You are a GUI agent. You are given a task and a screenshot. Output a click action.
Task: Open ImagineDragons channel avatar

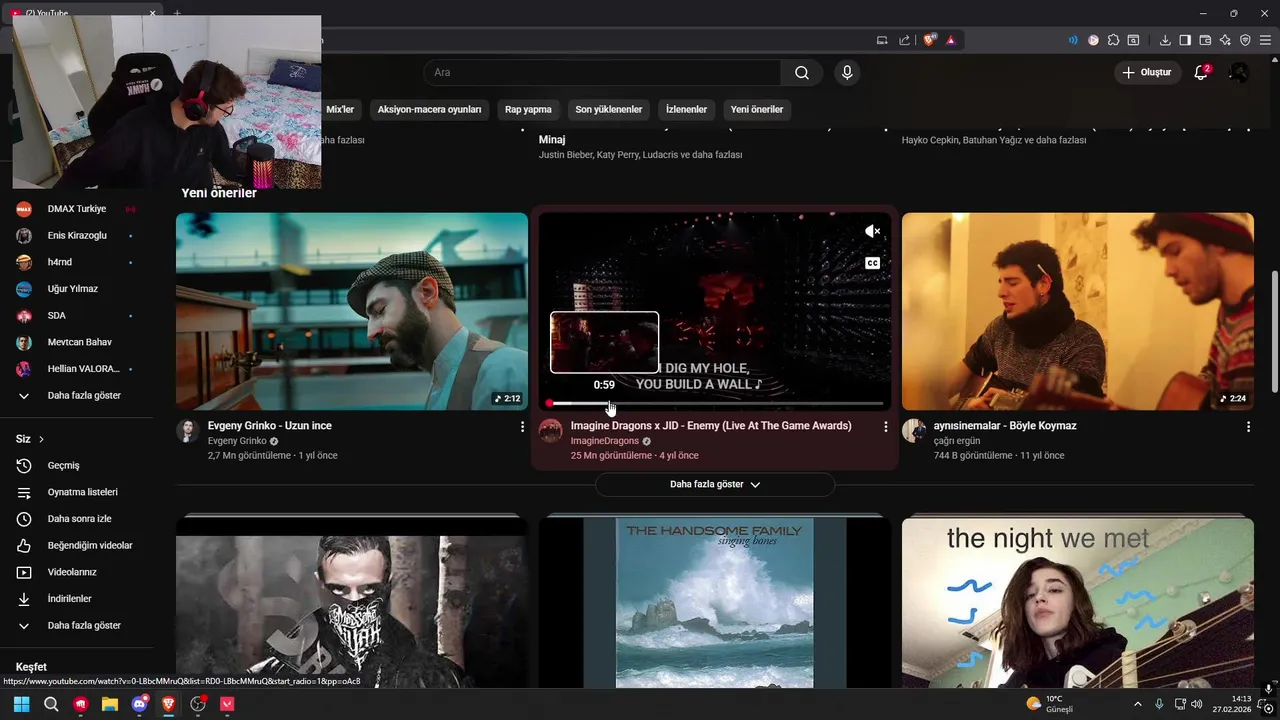tap(551, 431)
